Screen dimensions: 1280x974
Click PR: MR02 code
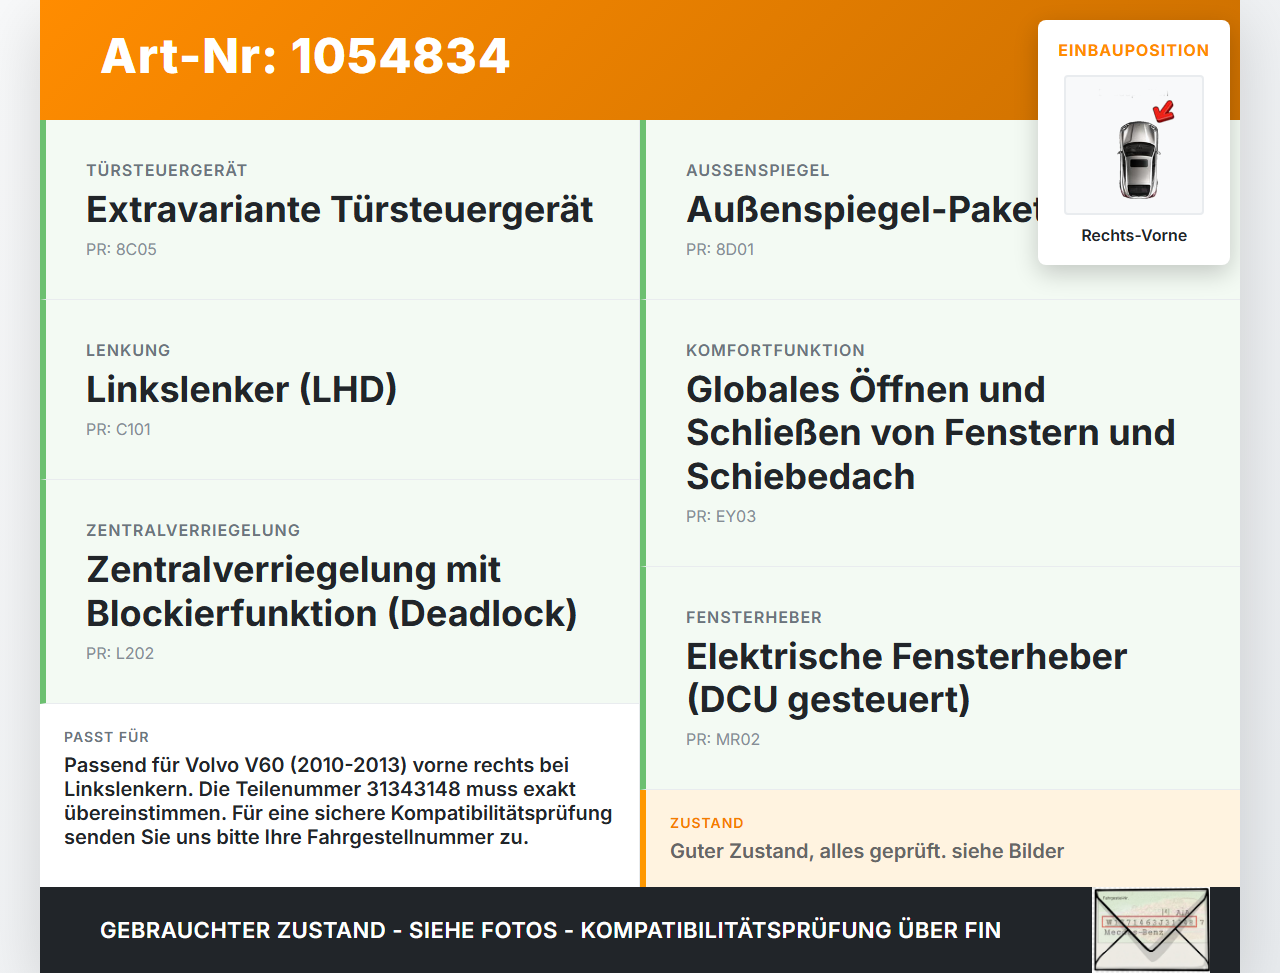pyautogui.click(x=723, y=740)
